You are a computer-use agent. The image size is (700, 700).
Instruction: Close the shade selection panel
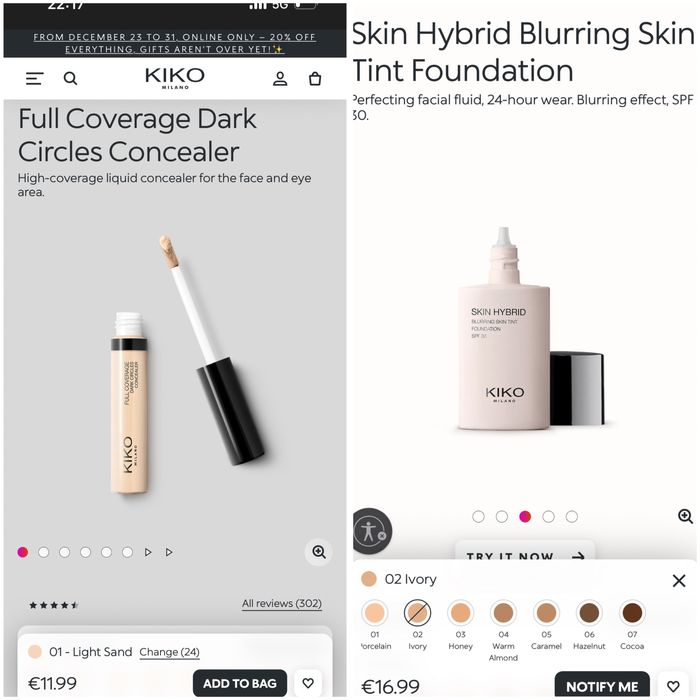click(679, 580)
